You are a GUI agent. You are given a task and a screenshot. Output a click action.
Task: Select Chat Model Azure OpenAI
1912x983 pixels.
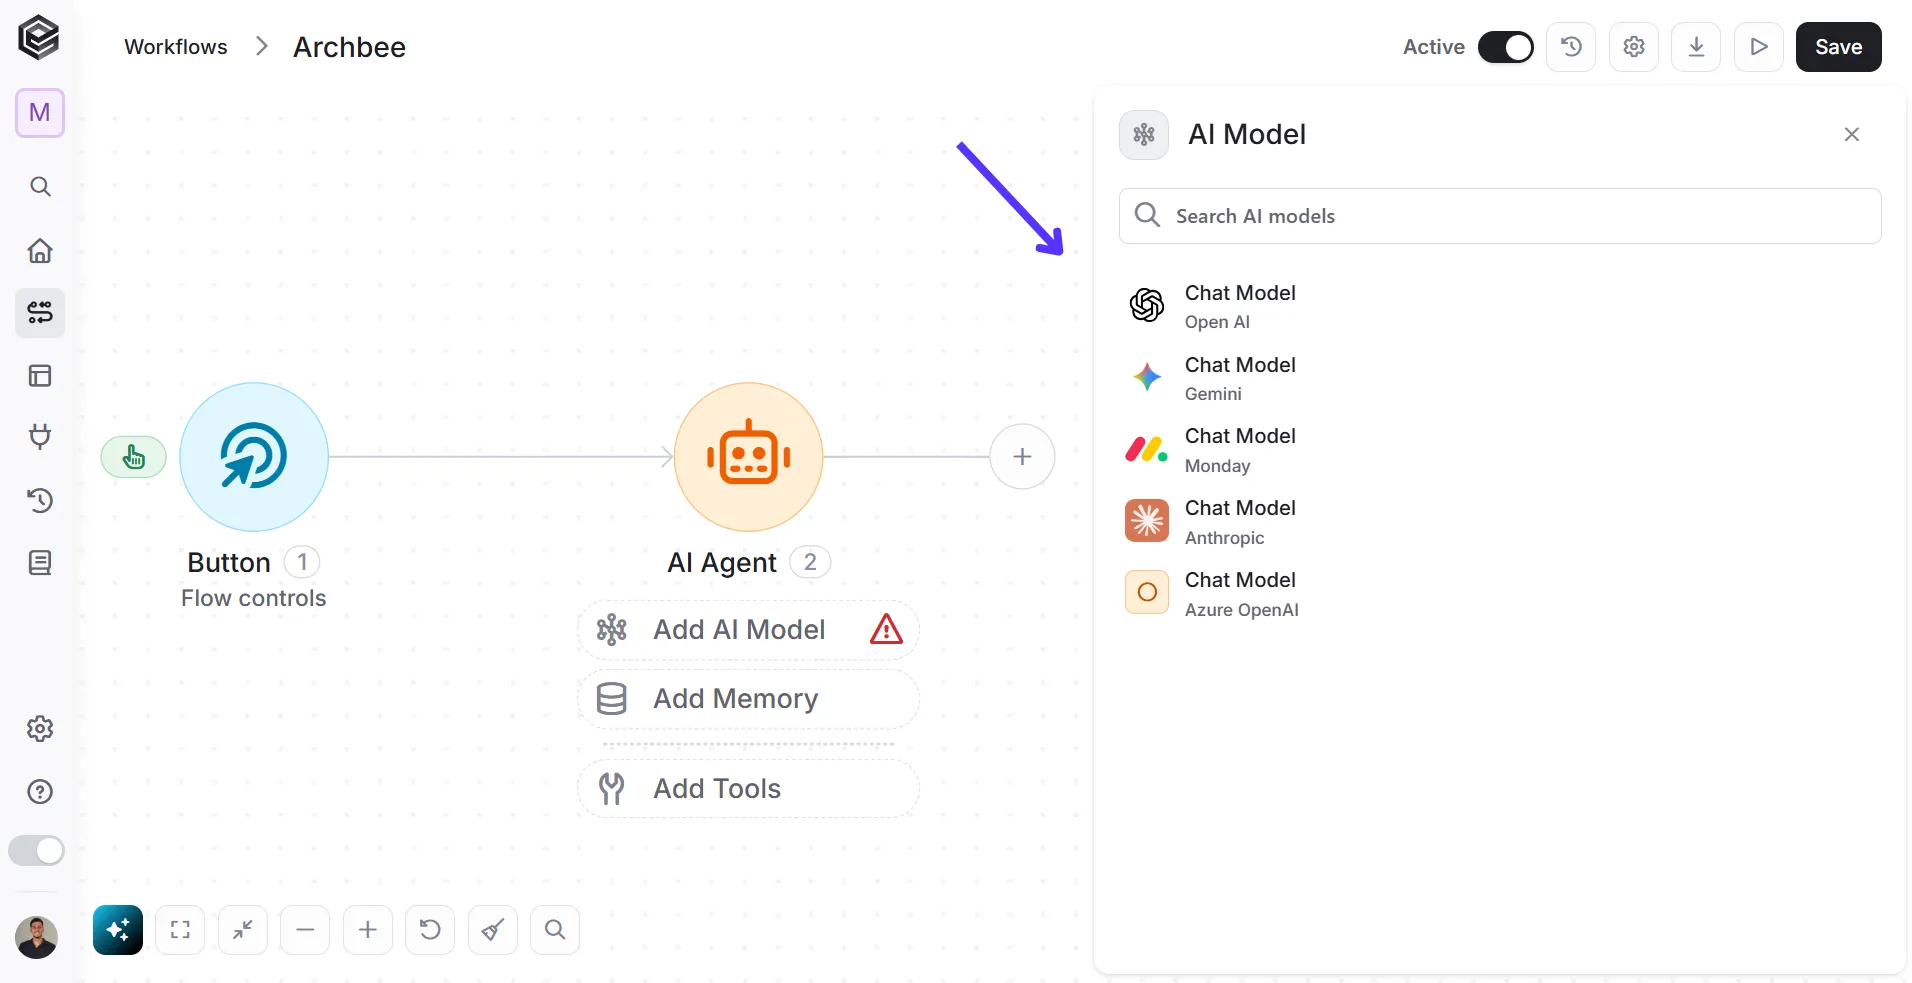tap(1500, 594)
